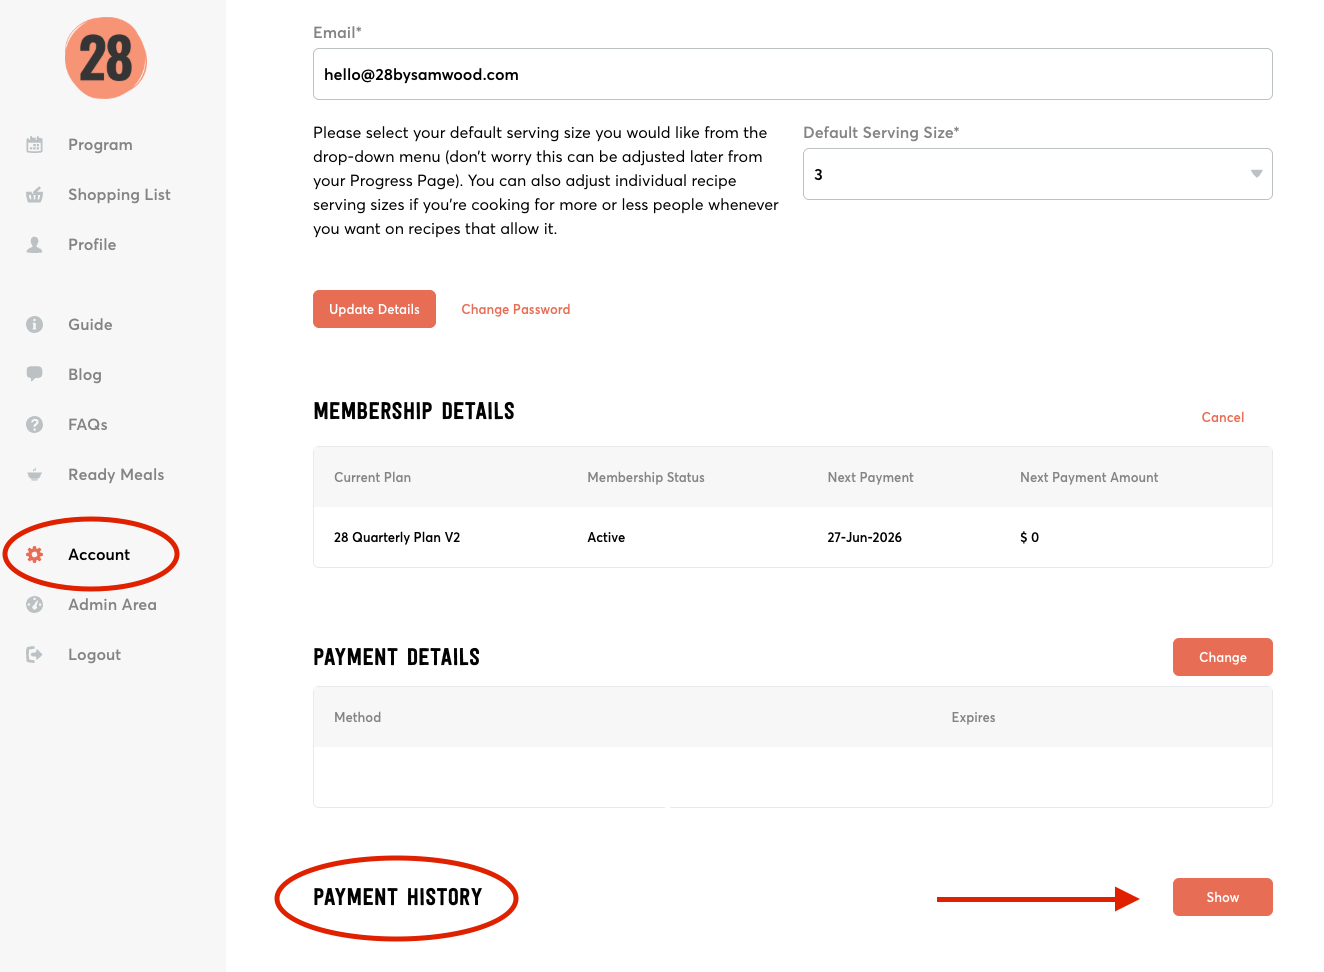Click the FAQs question mark icon
This screenshot has height=972, width=1324.
(x=34, y=425)
